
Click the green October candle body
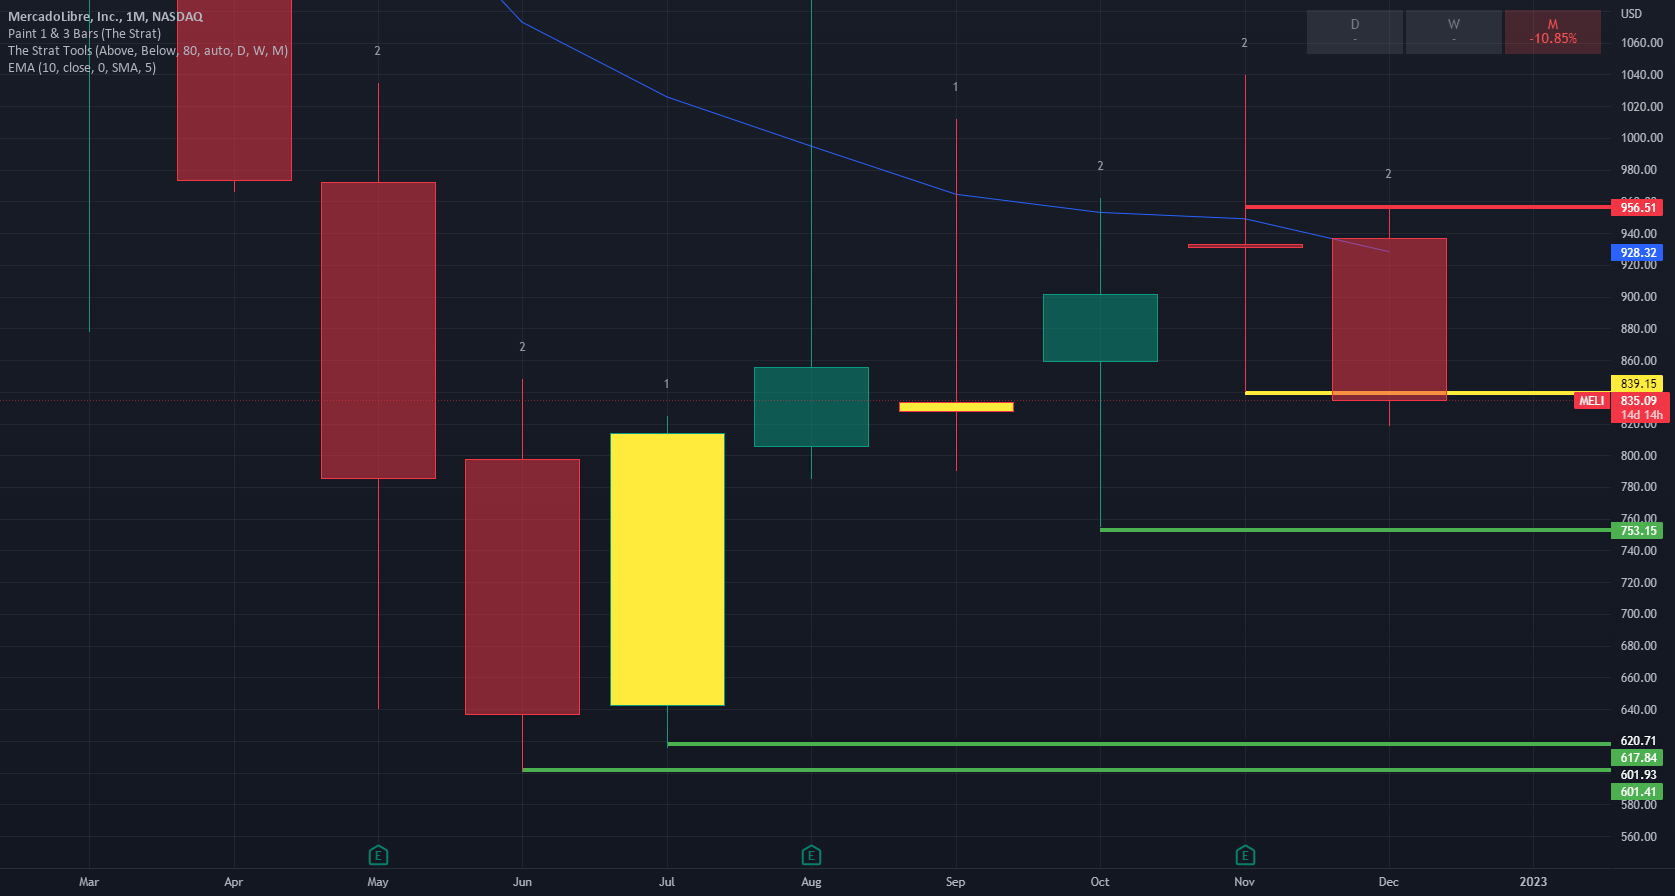1100,328
